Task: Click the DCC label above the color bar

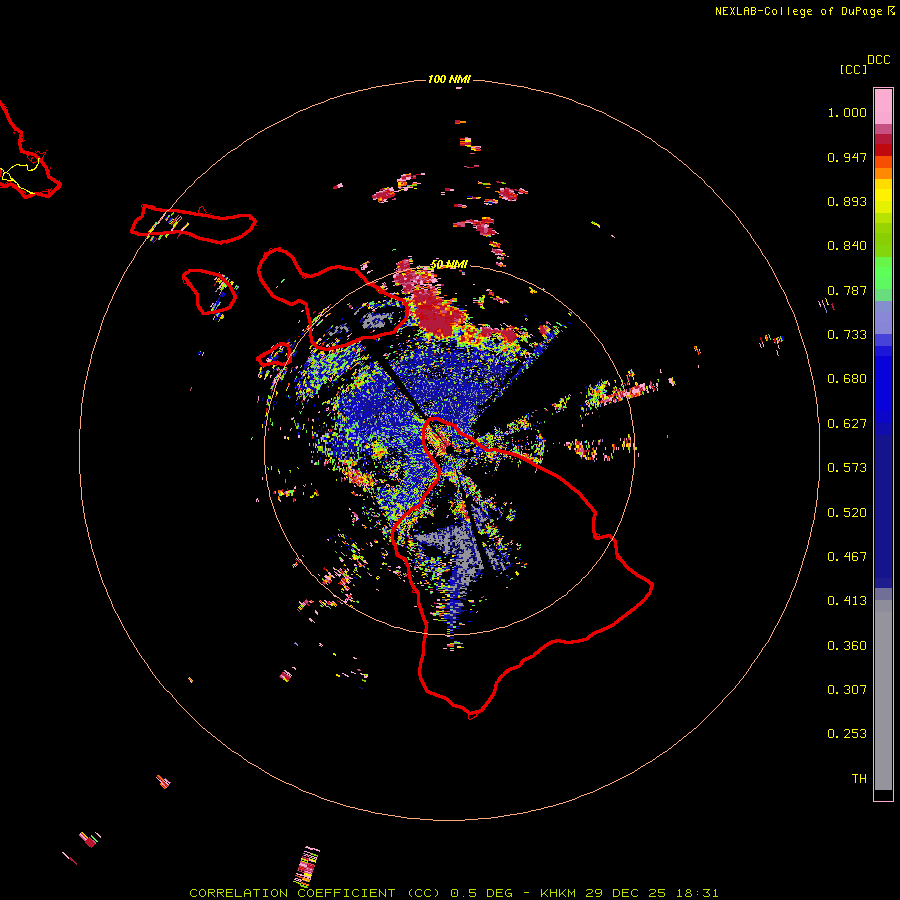Action: coord(878,60)
